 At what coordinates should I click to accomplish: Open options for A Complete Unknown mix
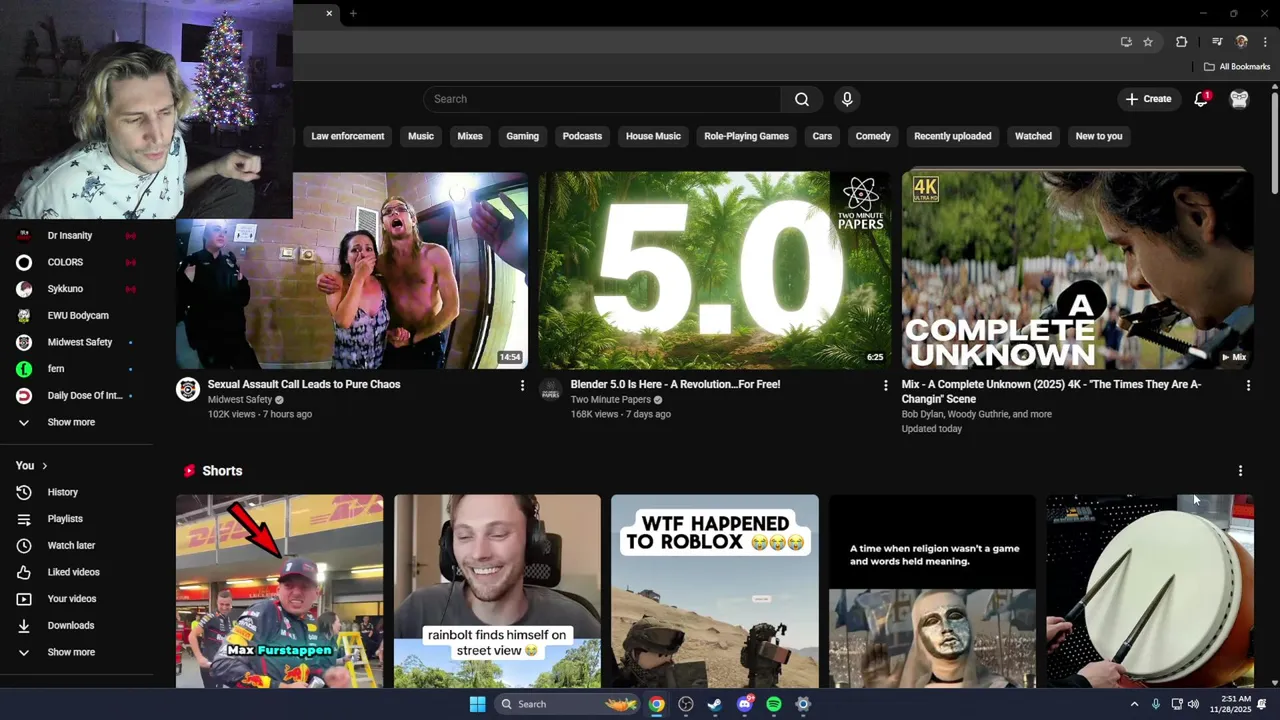1248,385
